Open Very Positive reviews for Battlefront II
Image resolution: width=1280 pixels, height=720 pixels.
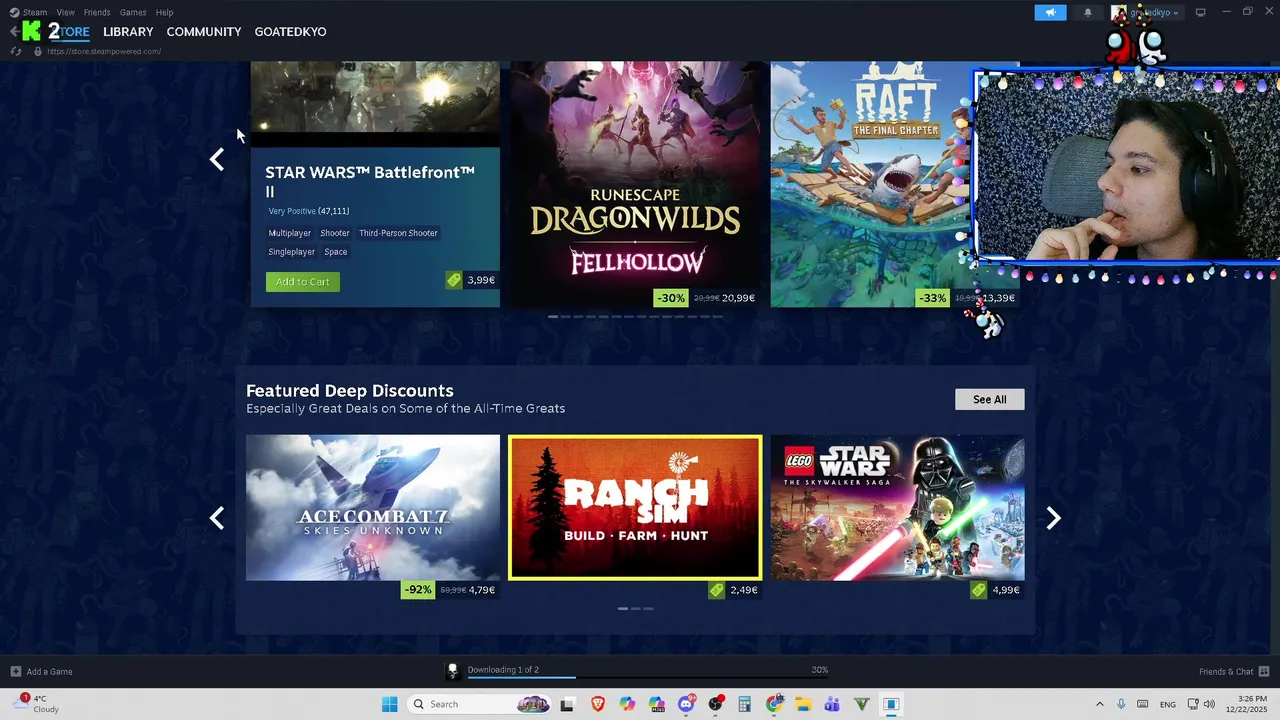click(x=308, y=211)
